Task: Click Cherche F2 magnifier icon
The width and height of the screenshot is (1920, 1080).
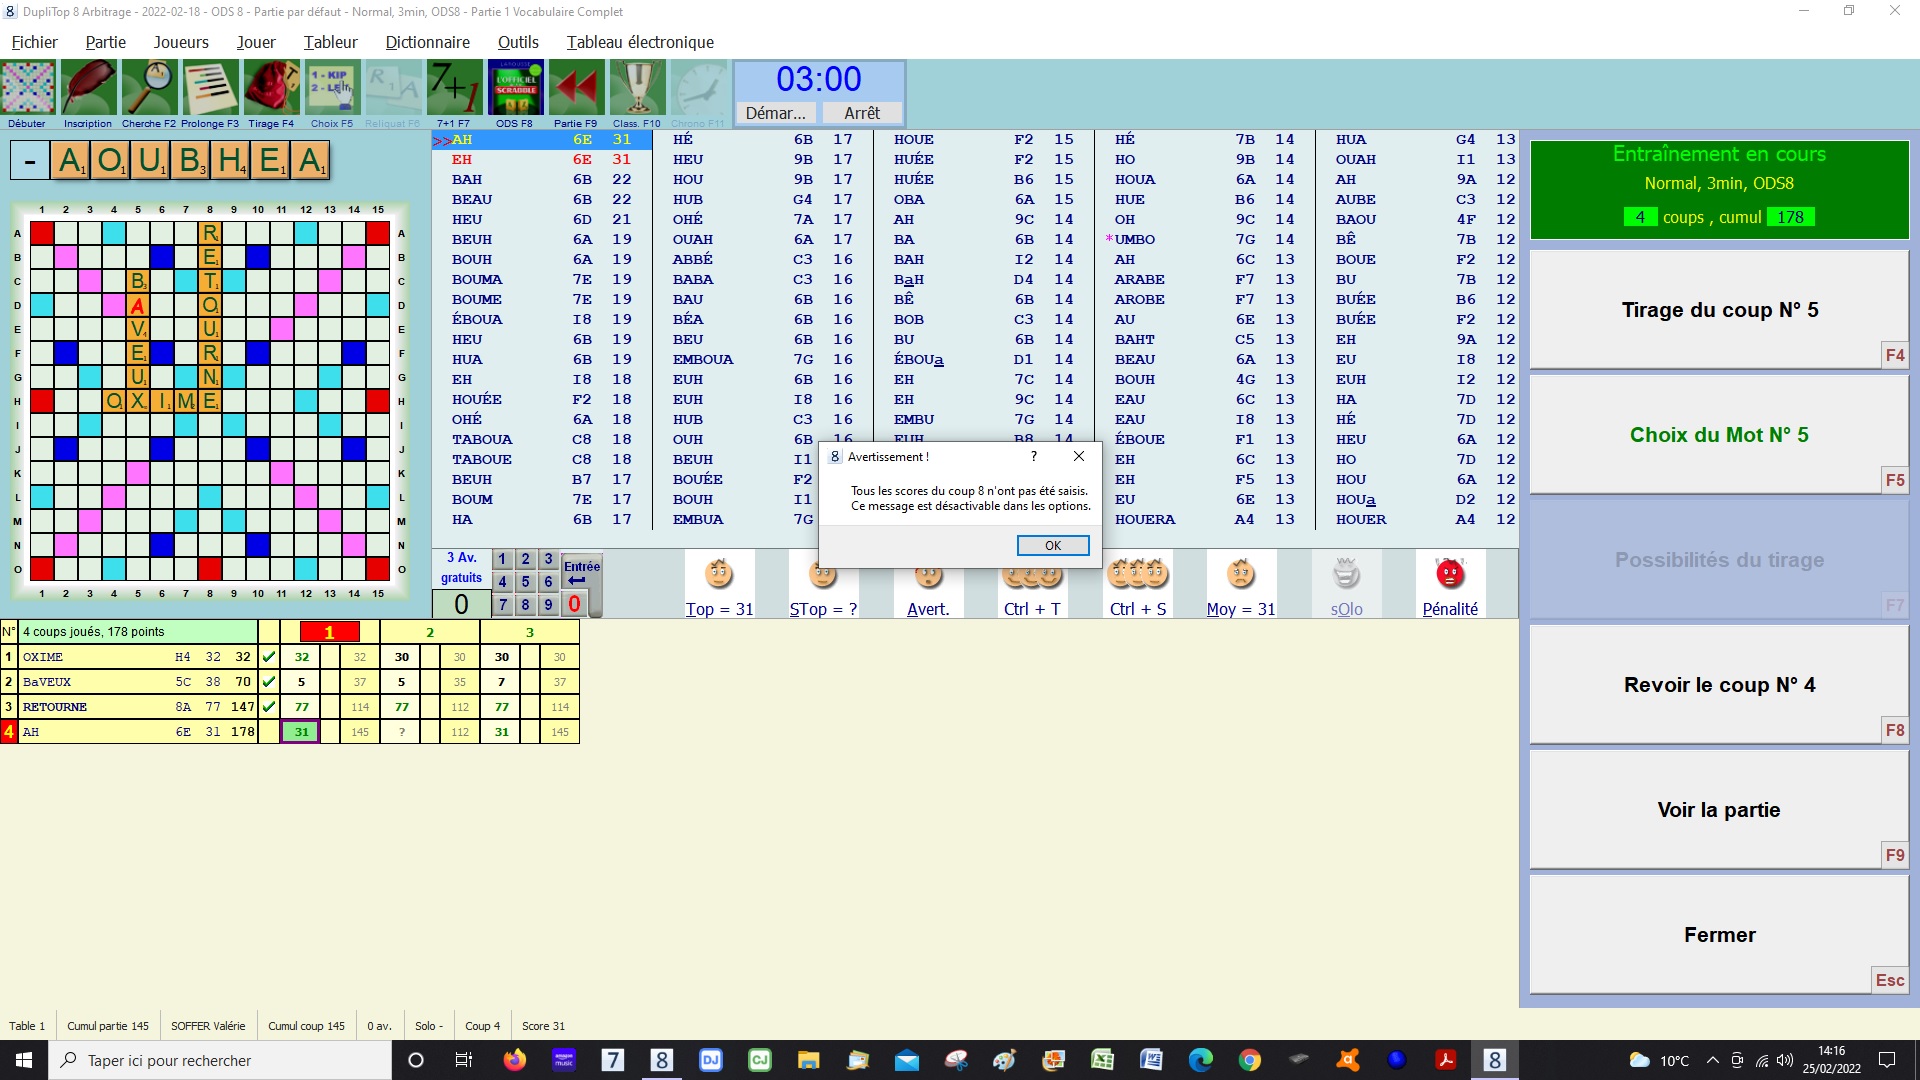Action: 149,88
